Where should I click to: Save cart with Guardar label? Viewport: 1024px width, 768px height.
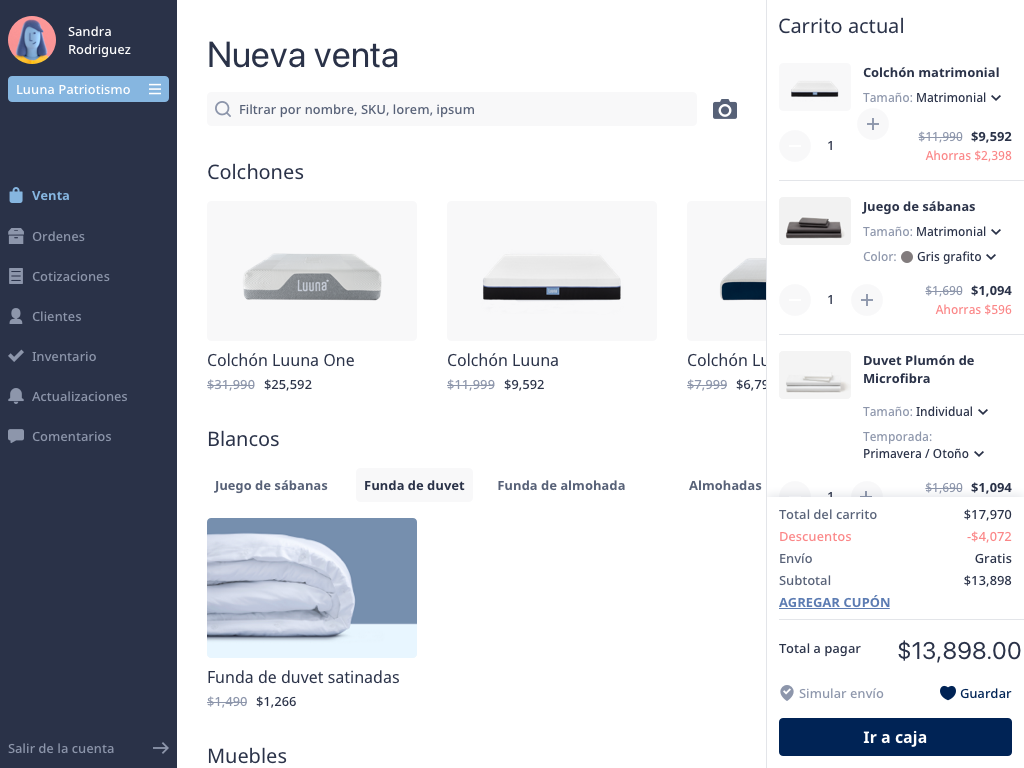pos(985,693)
